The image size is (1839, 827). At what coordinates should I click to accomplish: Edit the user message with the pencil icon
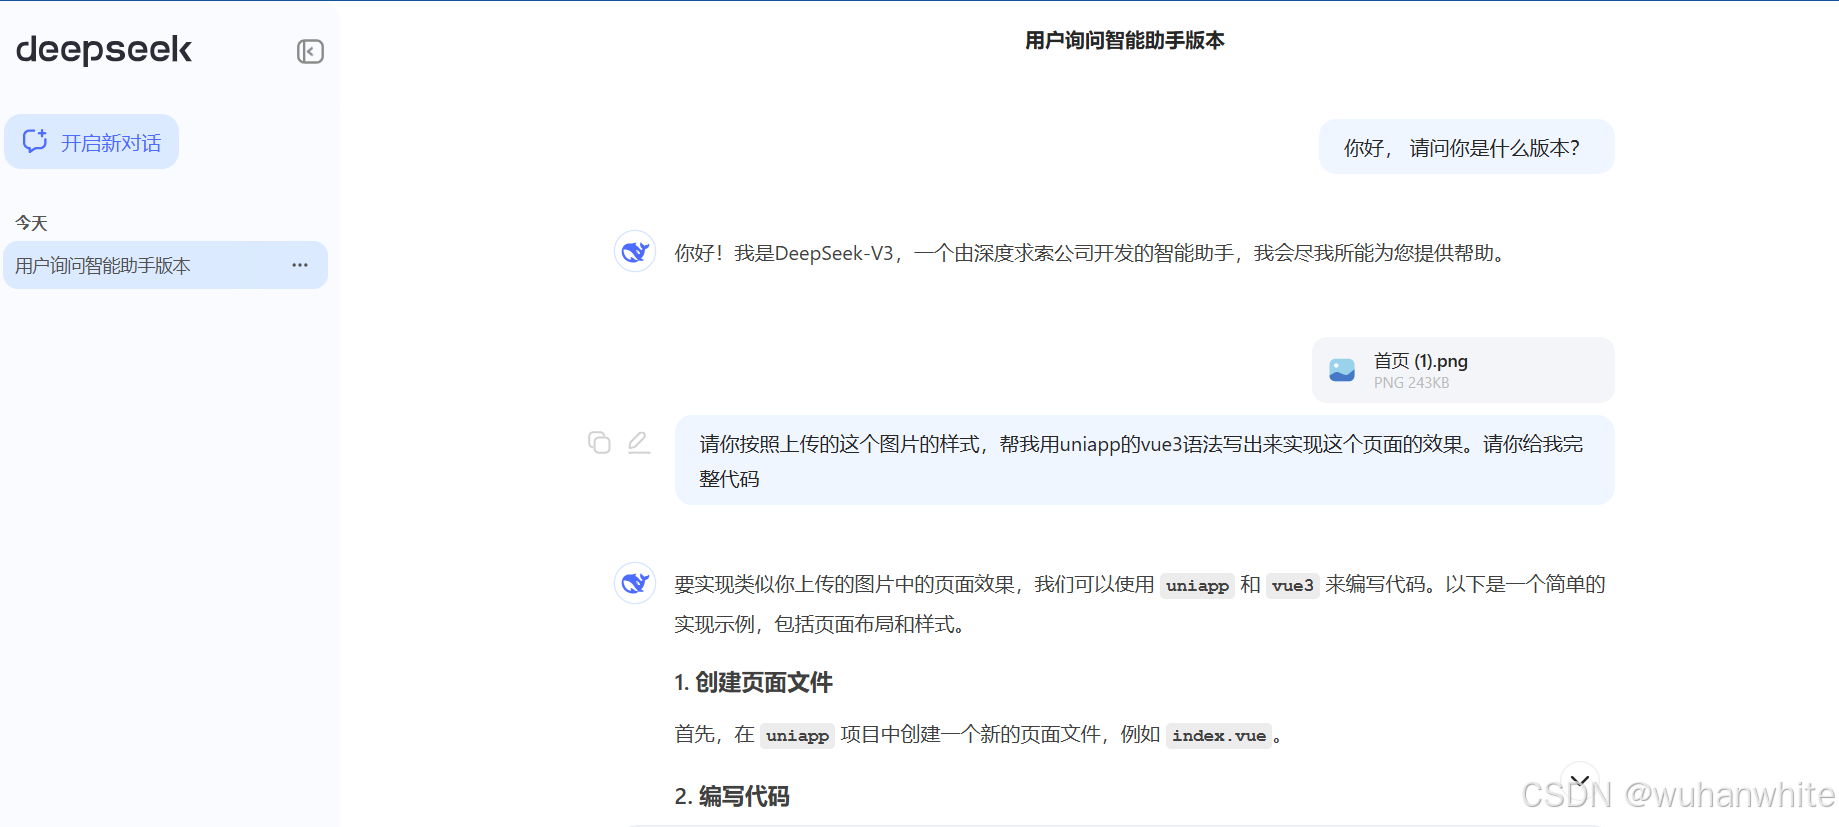point(638,442)
